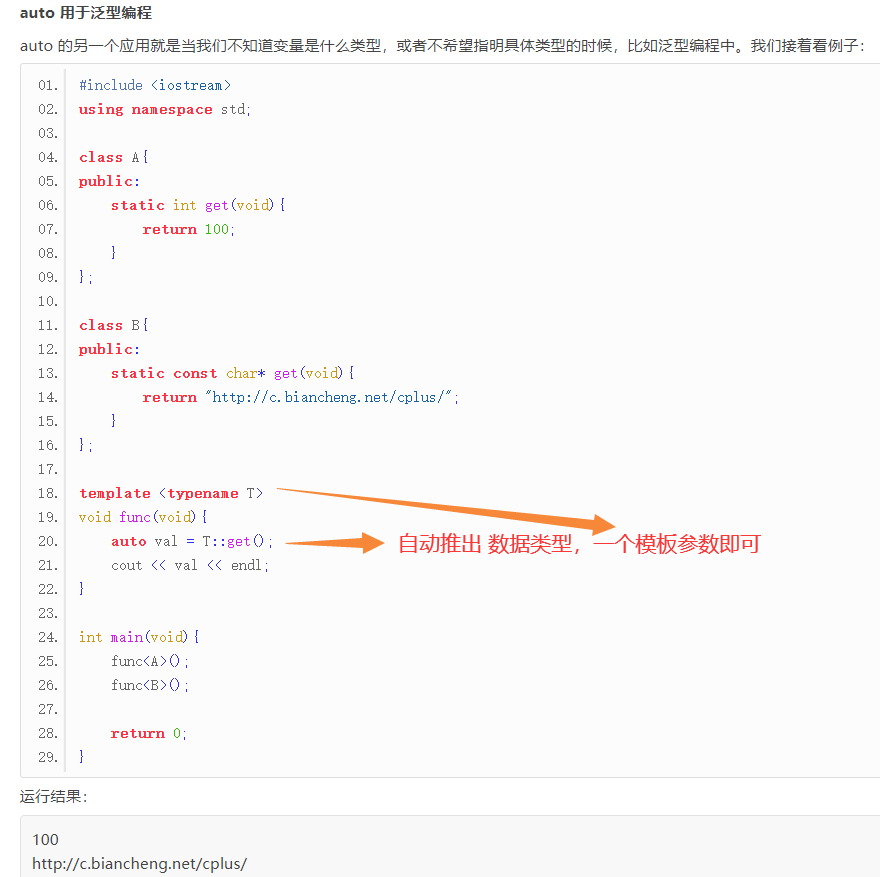
Task: Click 'auto val = T::get();' line
Action: (x=191, y=541)
